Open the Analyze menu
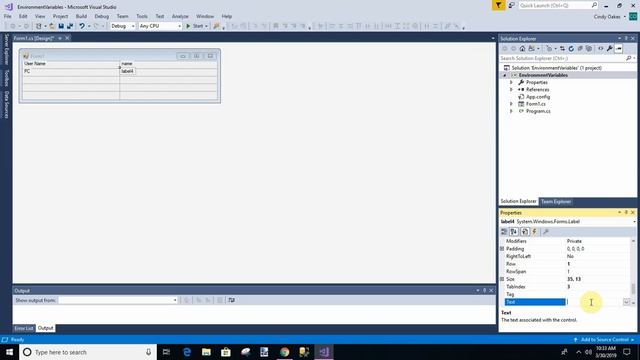640x360 pixels. point(180,16)
